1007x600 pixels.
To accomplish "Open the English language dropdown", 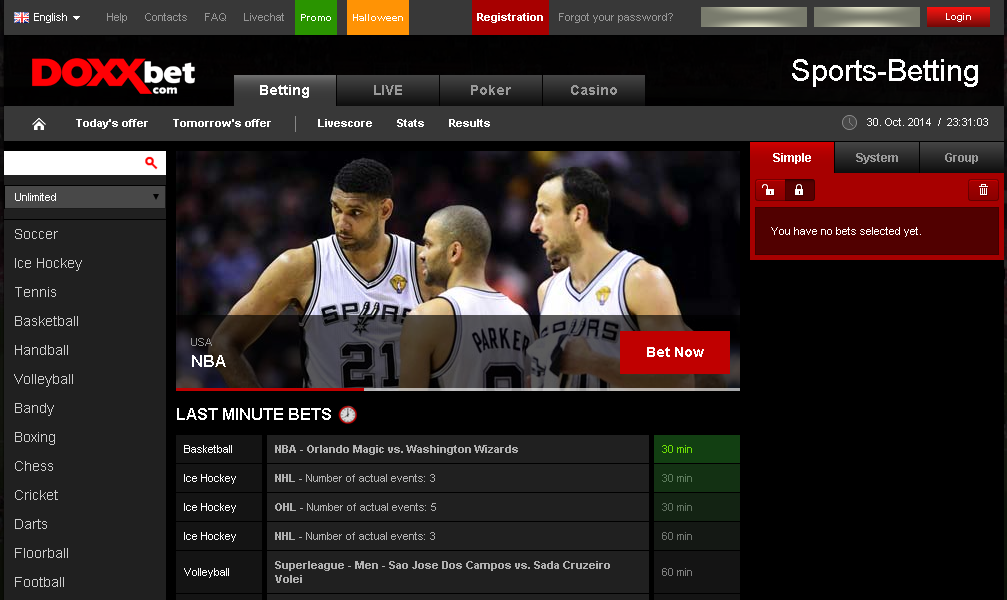I will [x=47, y=17].
